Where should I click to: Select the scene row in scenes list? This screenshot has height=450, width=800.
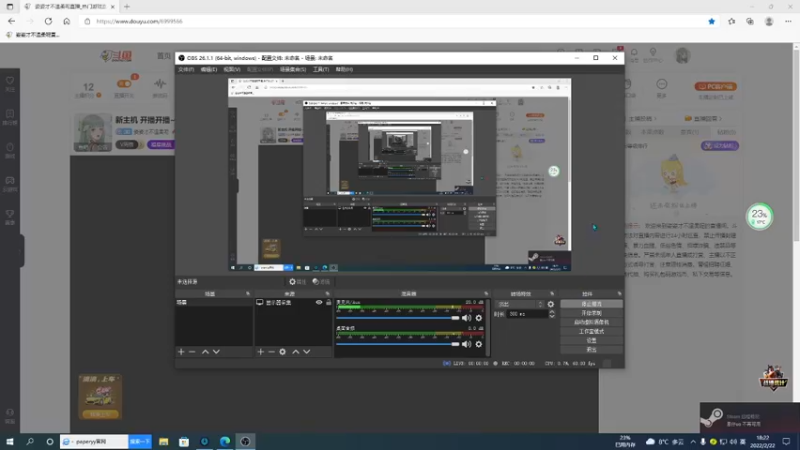click(x=214, y=303)
